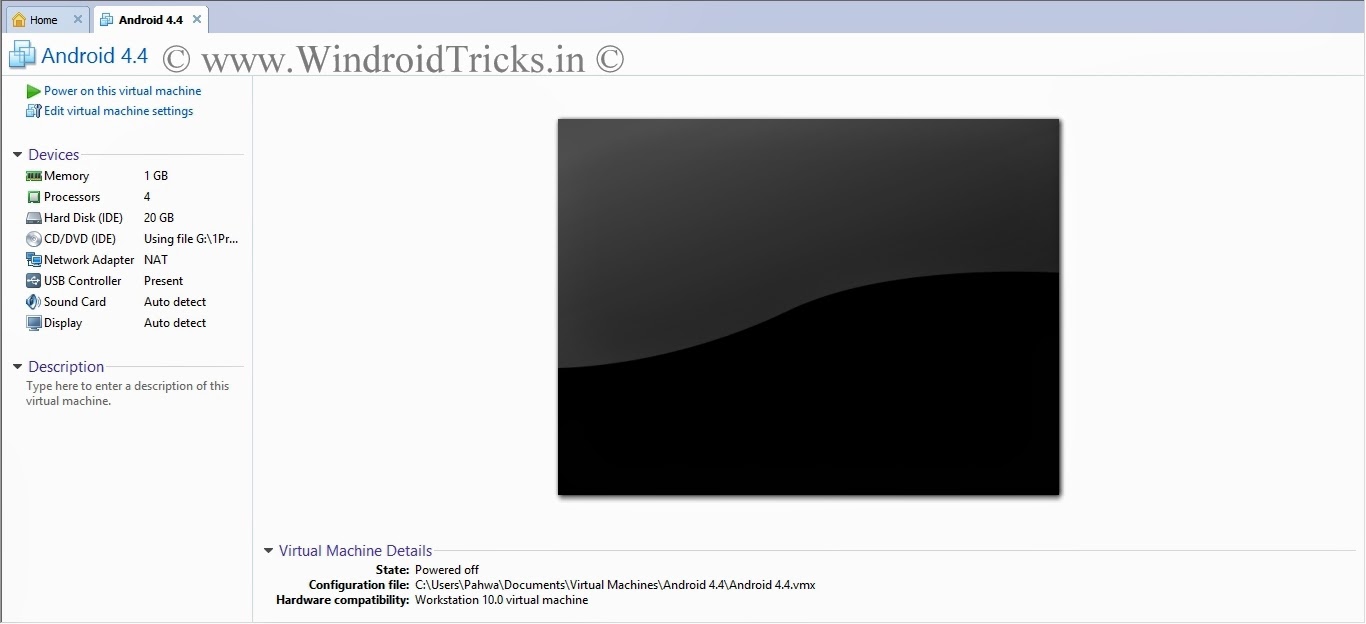Collapse the Virtual Machine Details section
Viewport: 1366px width, 624px height.
coord(268,550)
